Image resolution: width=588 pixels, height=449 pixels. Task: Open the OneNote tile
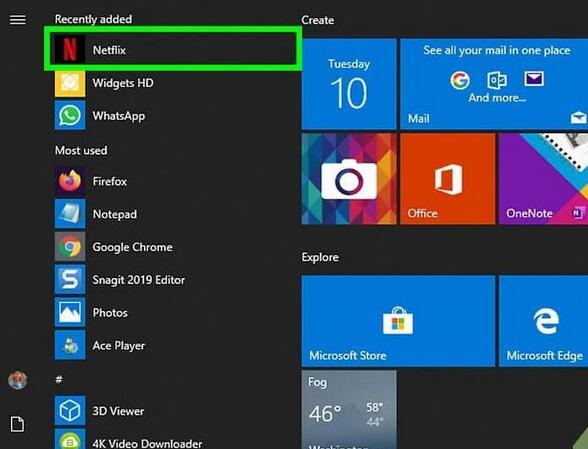point(543,179)
